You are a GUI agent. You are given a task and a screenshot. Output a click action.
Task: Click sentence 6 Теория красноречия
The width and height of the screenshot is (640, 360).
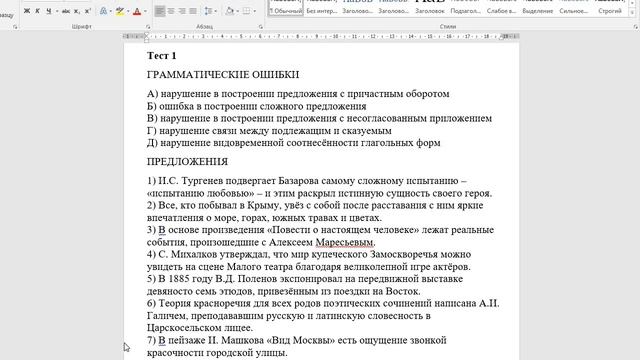[323, 316]
